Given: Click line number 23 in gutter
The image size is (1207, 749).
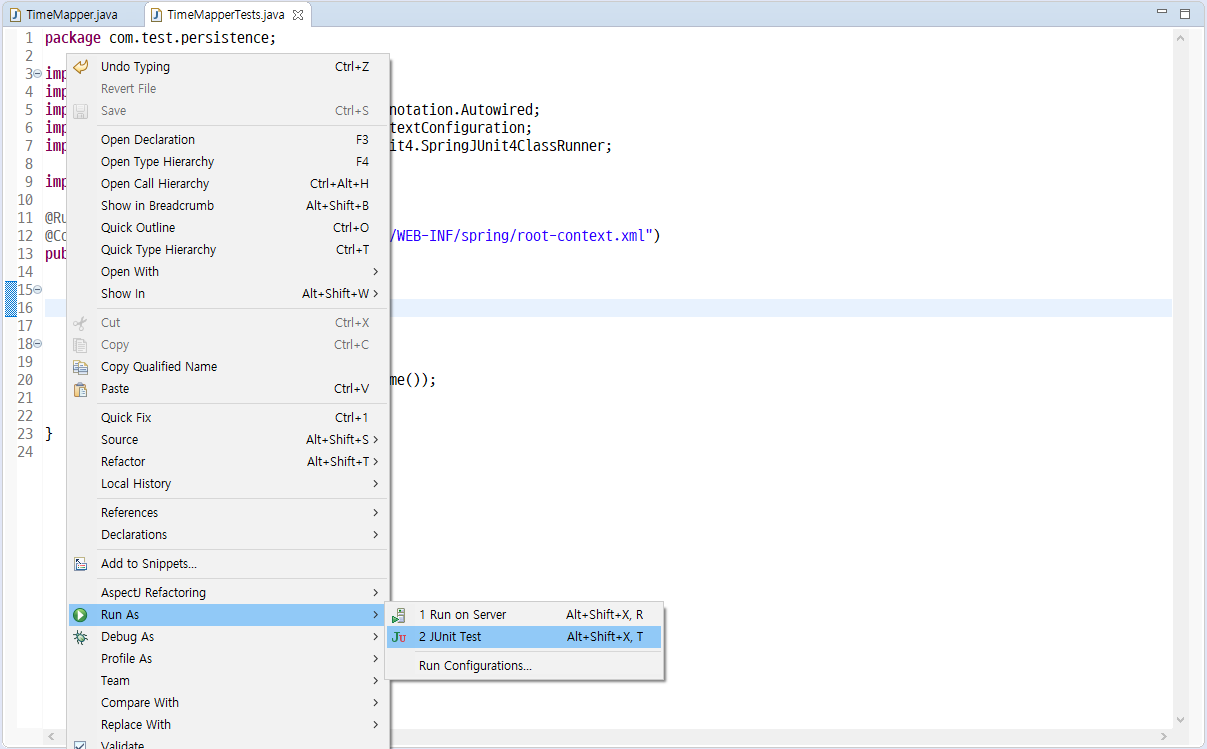Looking at the screenshot, I should 25,434.
